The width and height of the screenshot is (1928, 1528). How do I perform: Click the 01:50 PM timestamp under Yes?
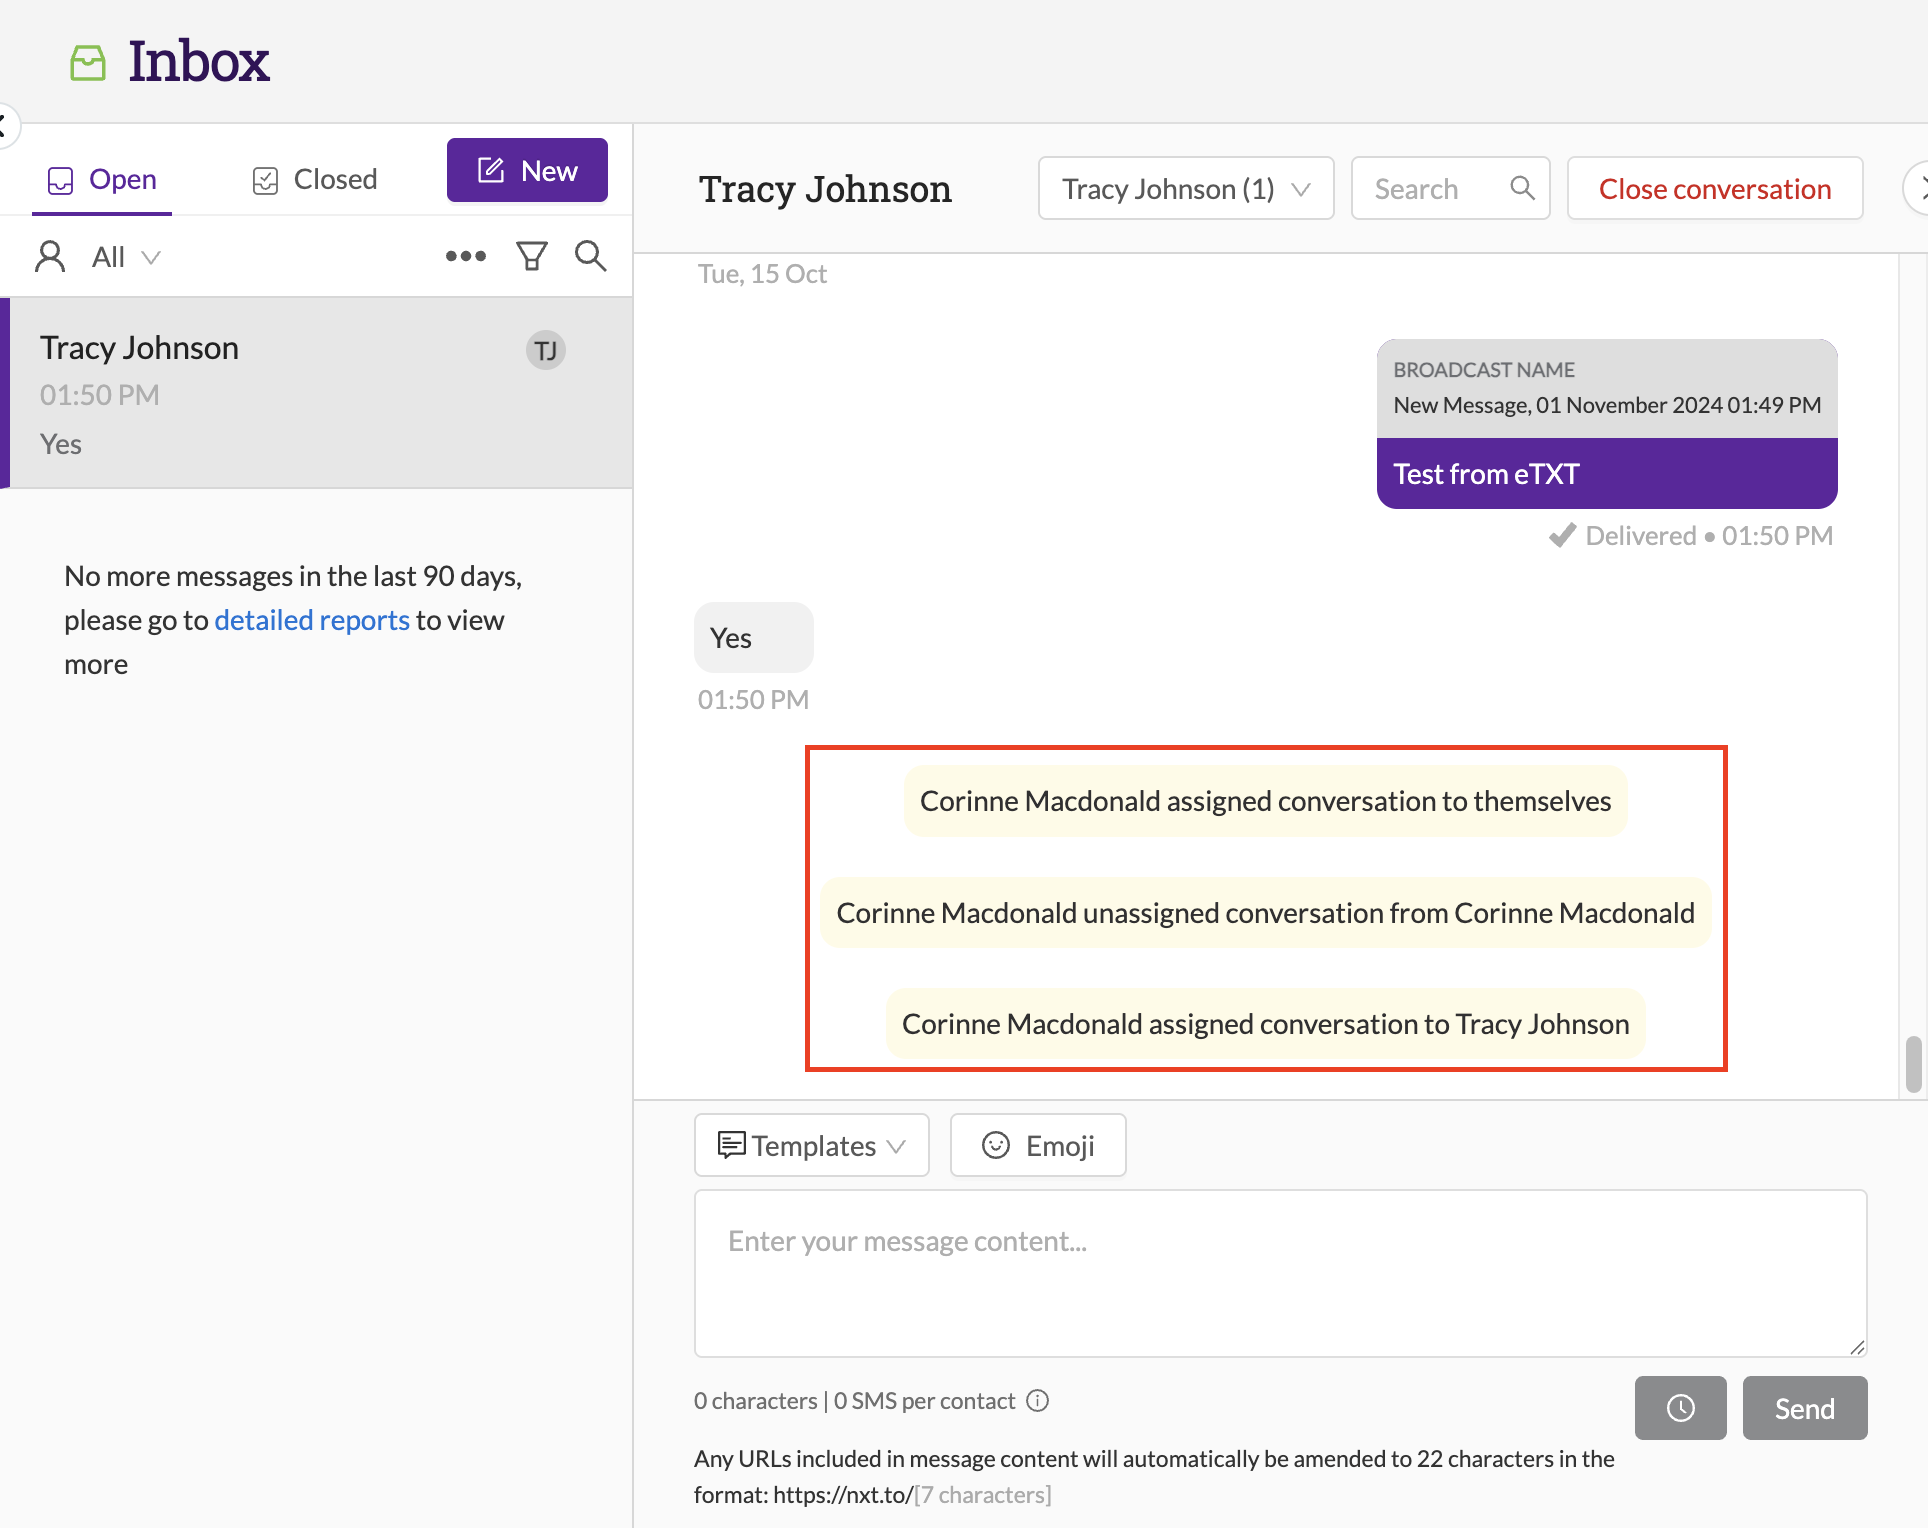[753, 700]
